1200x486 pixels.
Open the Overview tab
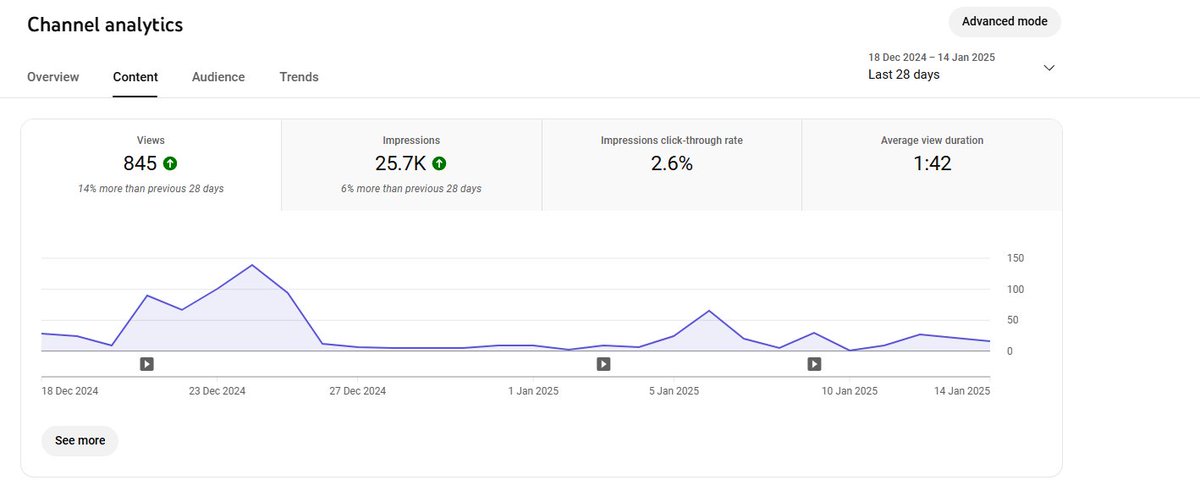point(53,77)
